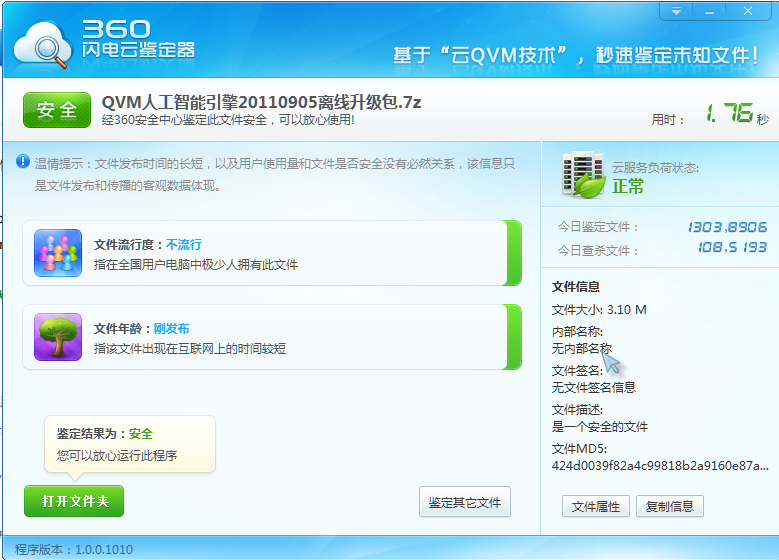The height and width of the screenshot is (560, 779).
Task: Click today's killed files count 108,5193
Action: (732, 247)
